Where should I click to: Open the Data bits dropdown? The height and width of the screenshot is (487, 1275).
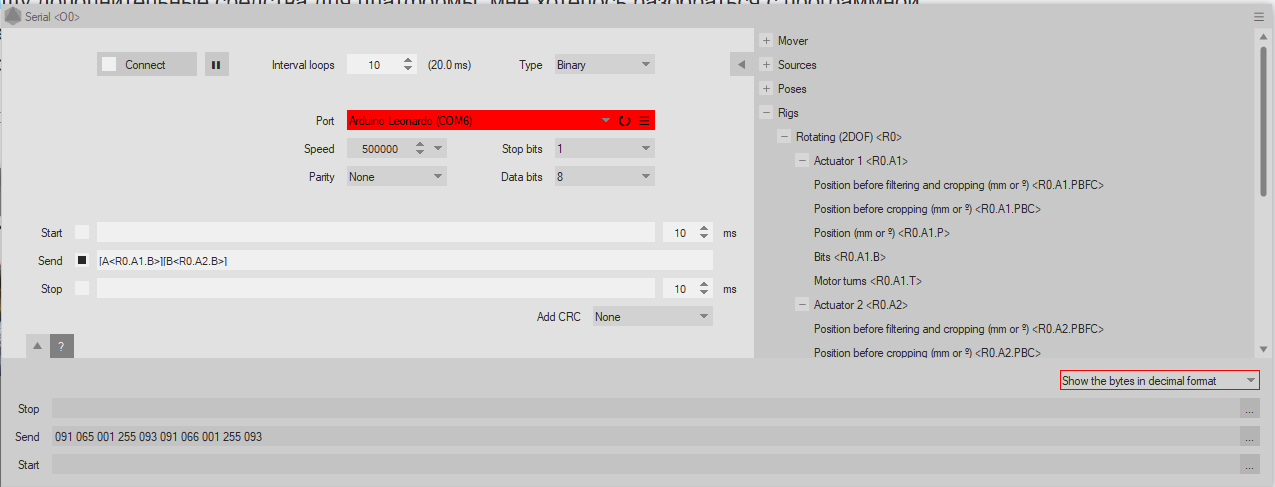pyautogui.click(x=604, y=177)
